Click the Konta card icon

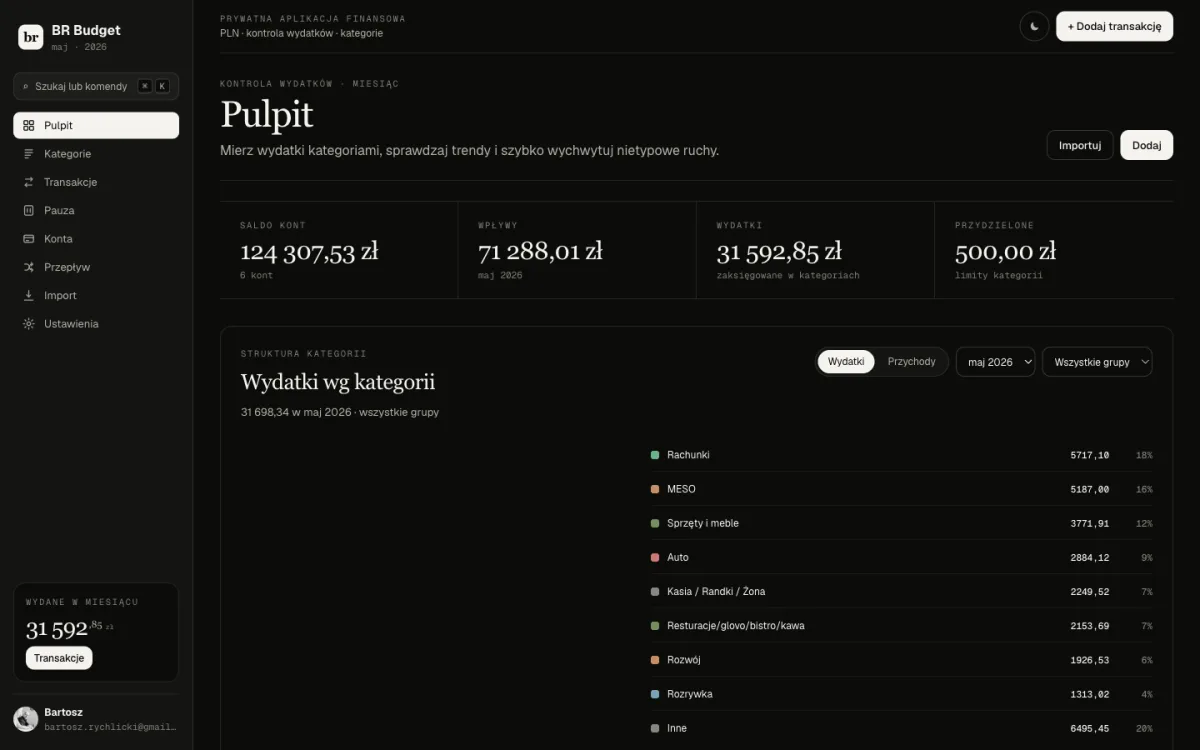tap(28, 239)
